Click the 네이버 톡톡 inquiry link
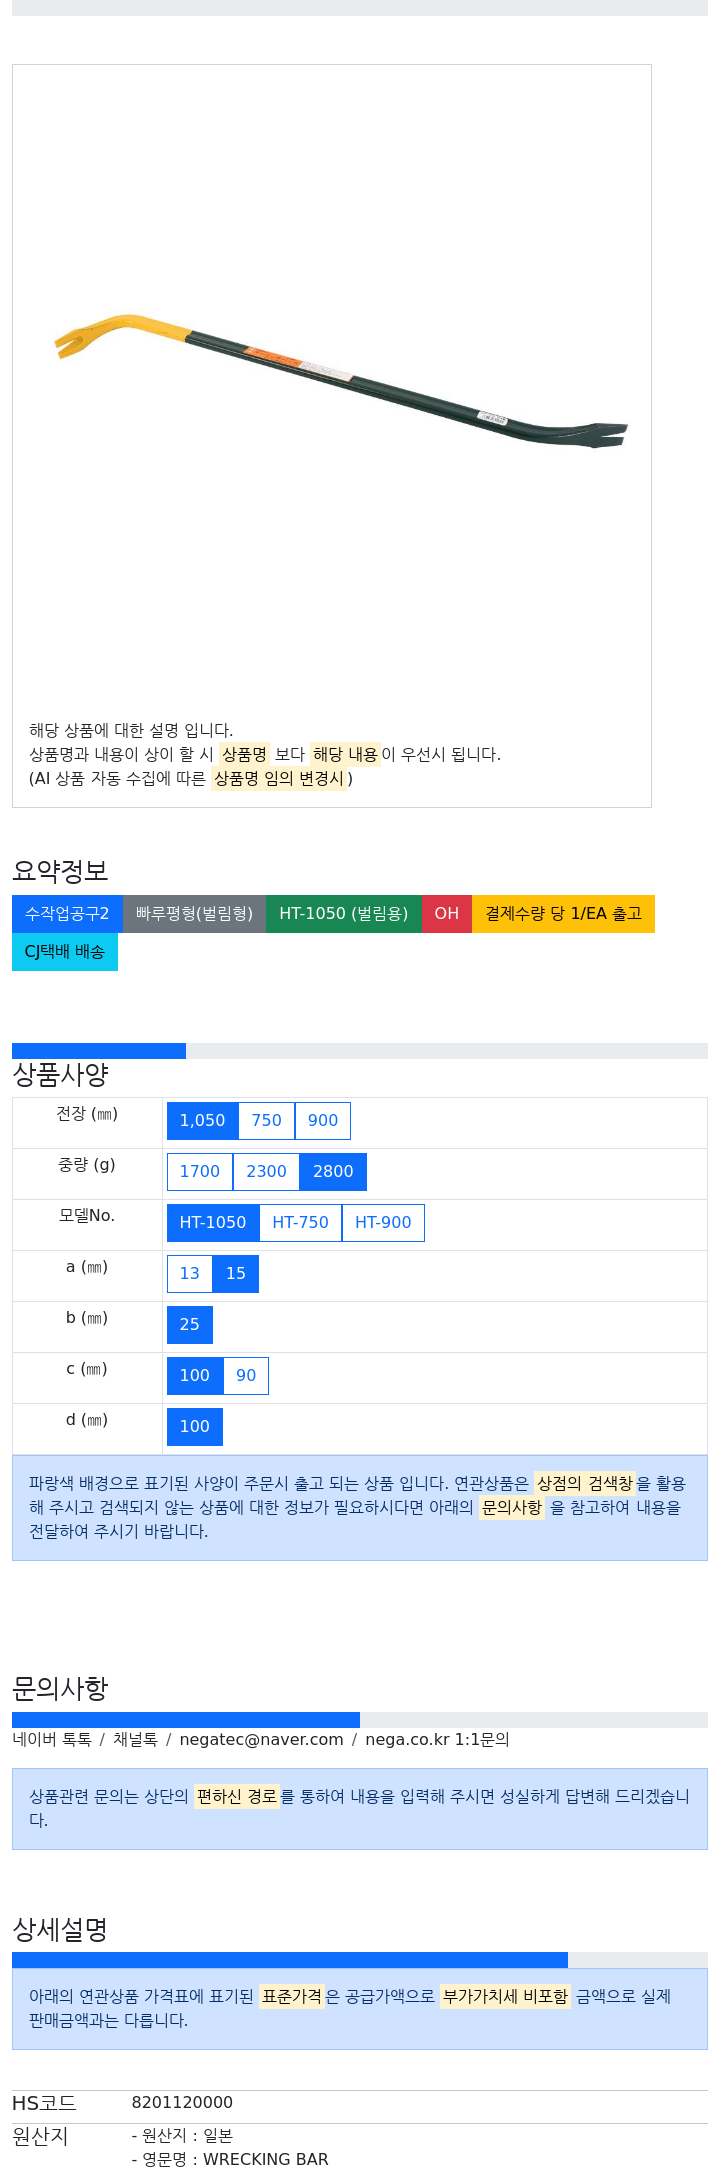 (x=52, y=1739)
